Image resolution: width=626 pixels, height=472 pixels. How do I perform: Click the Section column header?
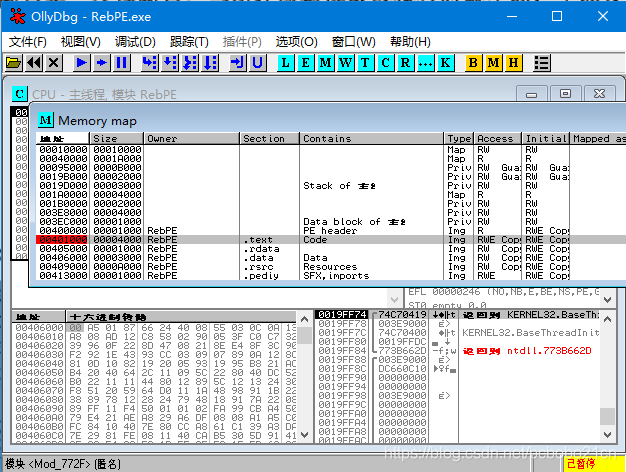(269, 139)
